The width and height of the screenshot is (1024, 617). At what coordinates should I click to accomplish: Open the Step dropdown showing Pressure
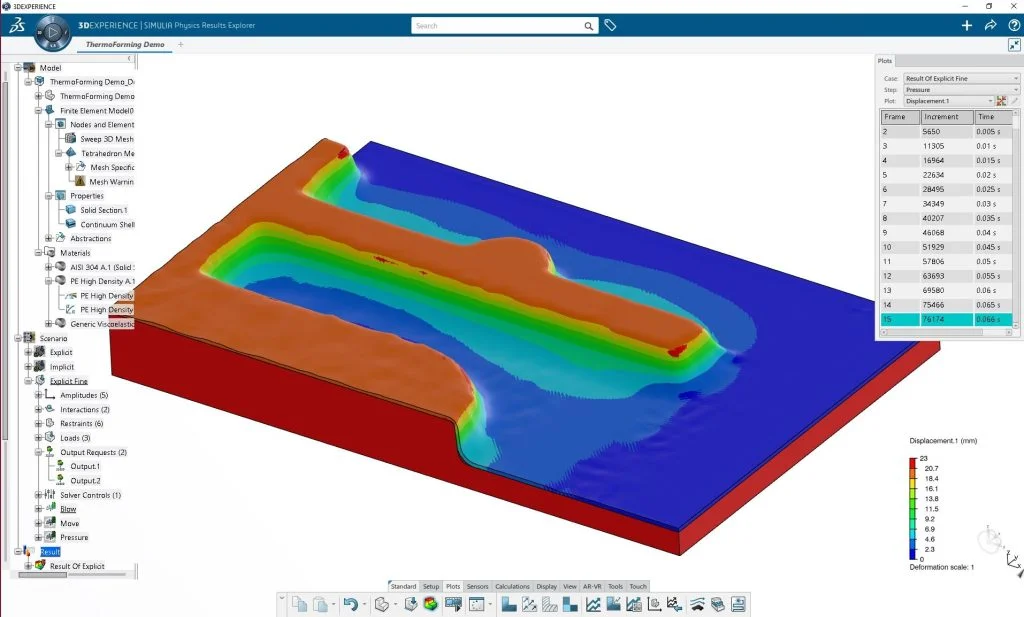(960, 90)
